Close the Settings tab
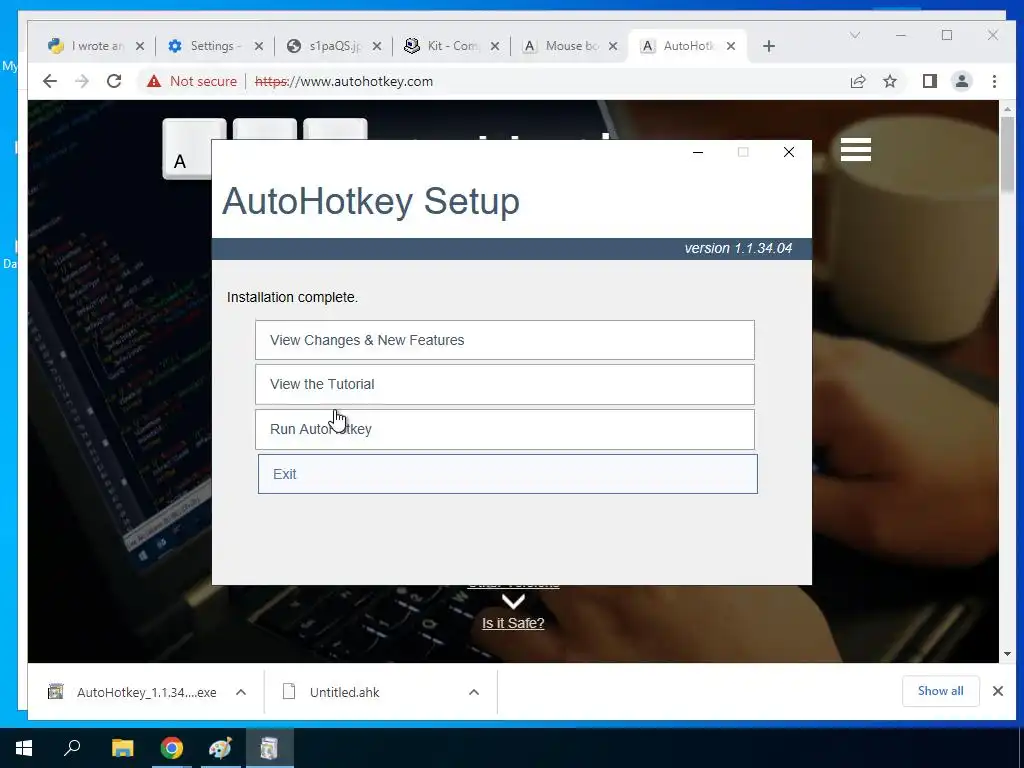 (x=259, y=46)
